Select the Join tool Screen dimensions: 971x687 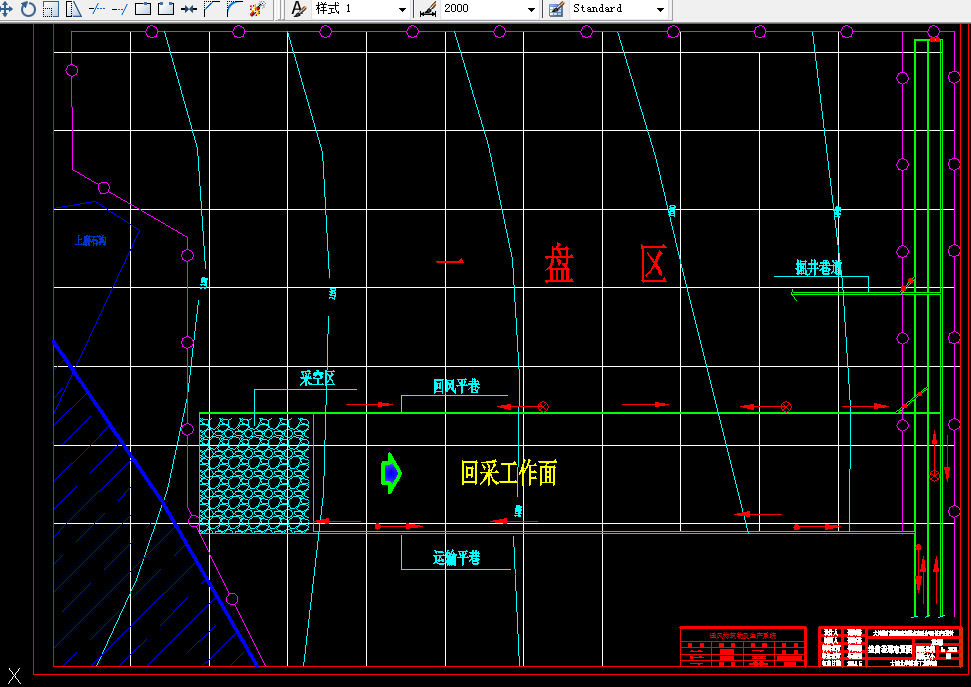pyautogui.click(x=189, y=9)
